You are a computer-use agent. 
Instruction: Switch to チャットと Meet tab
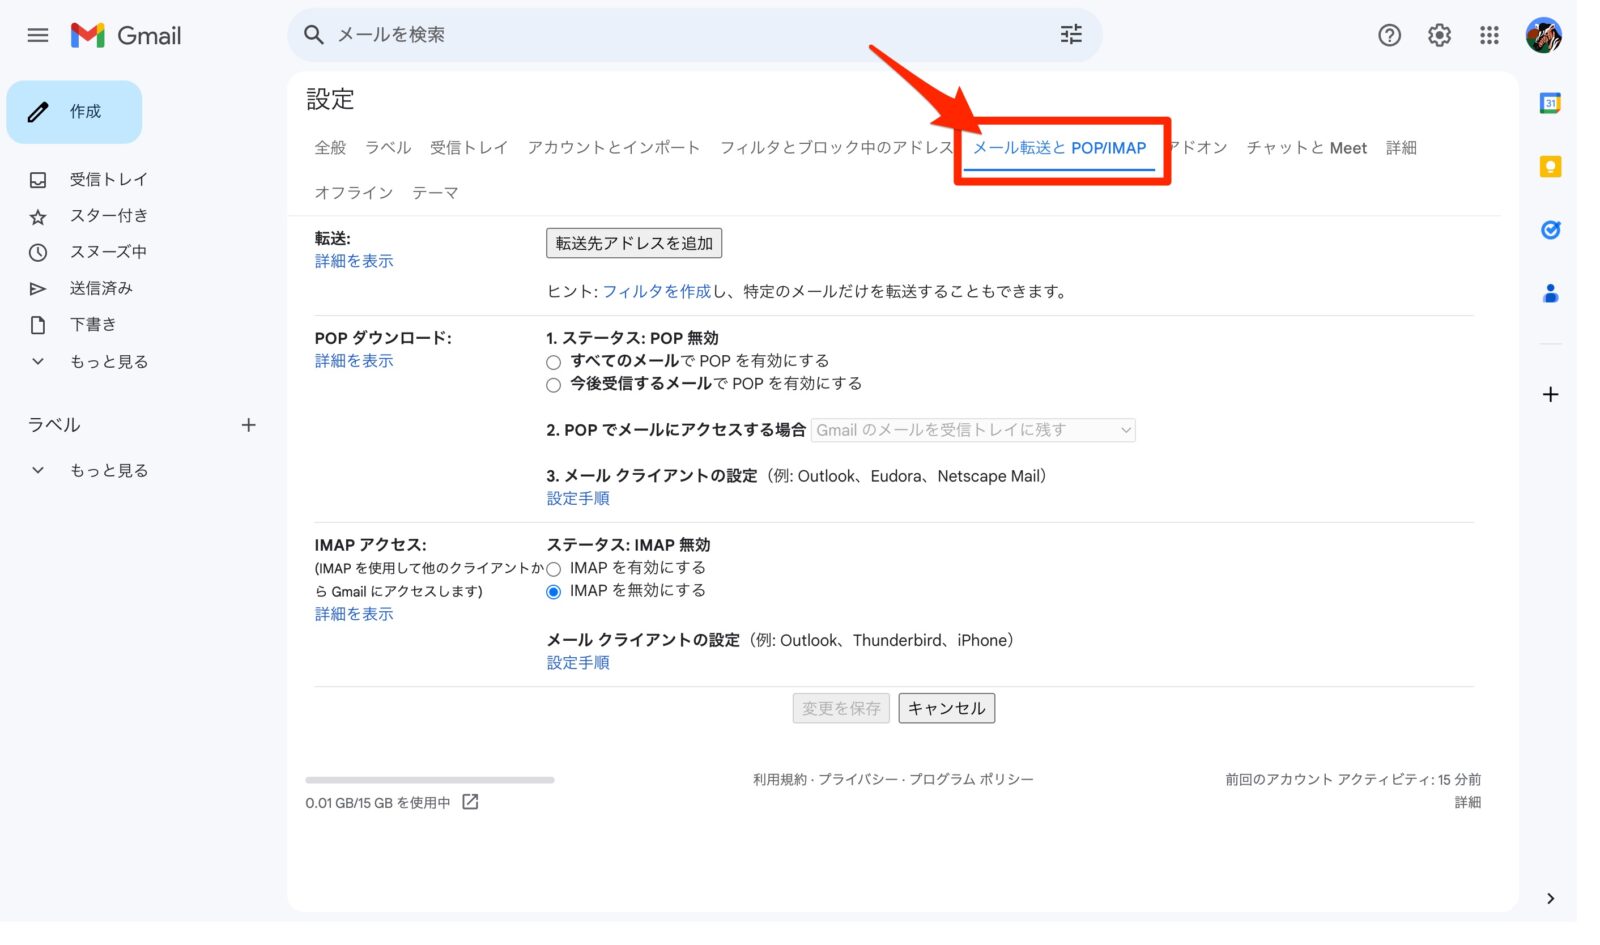(x=1306, y=148)
